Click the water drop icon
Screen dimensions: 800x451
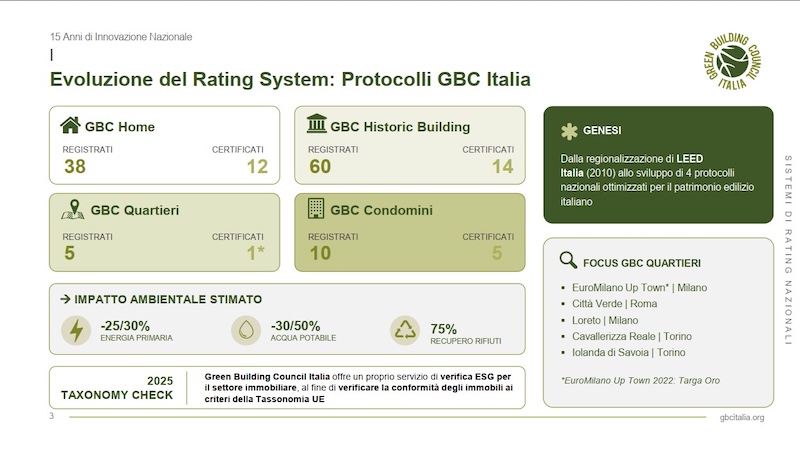(x=246, y=330)
